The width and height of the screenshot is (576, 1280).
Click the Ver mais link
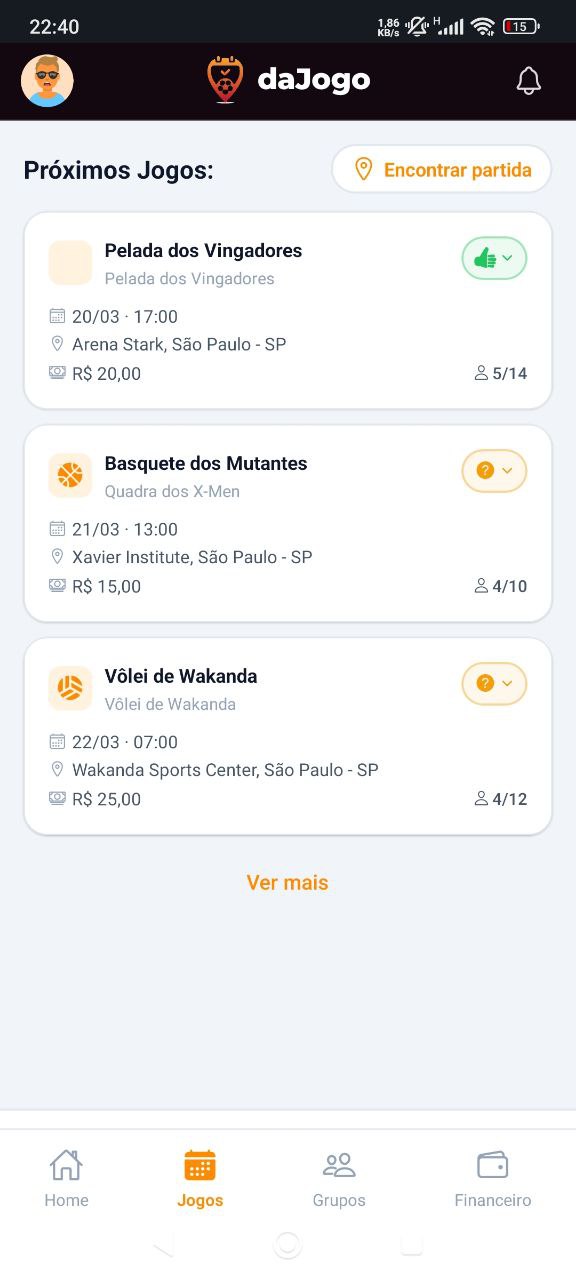[287, 882]
